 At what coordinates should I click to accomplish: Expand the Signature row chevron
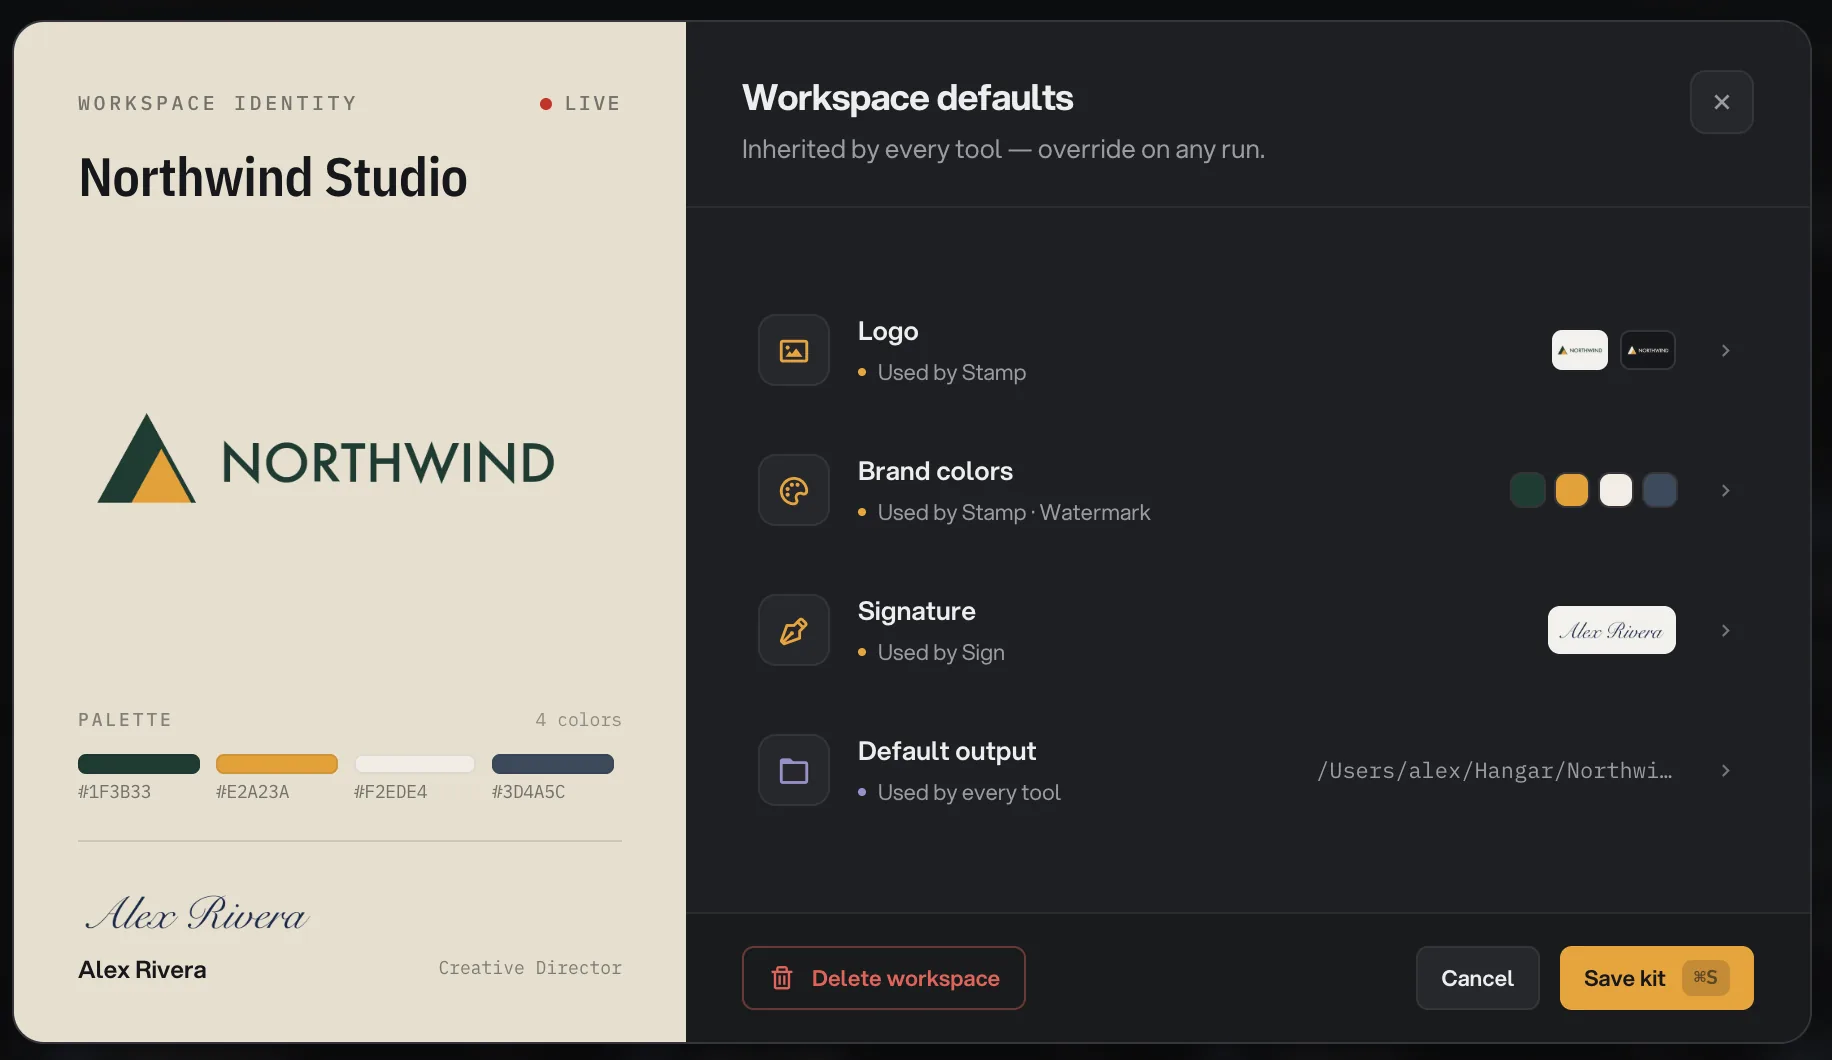pyautogui.click(x=1725, y=630)
